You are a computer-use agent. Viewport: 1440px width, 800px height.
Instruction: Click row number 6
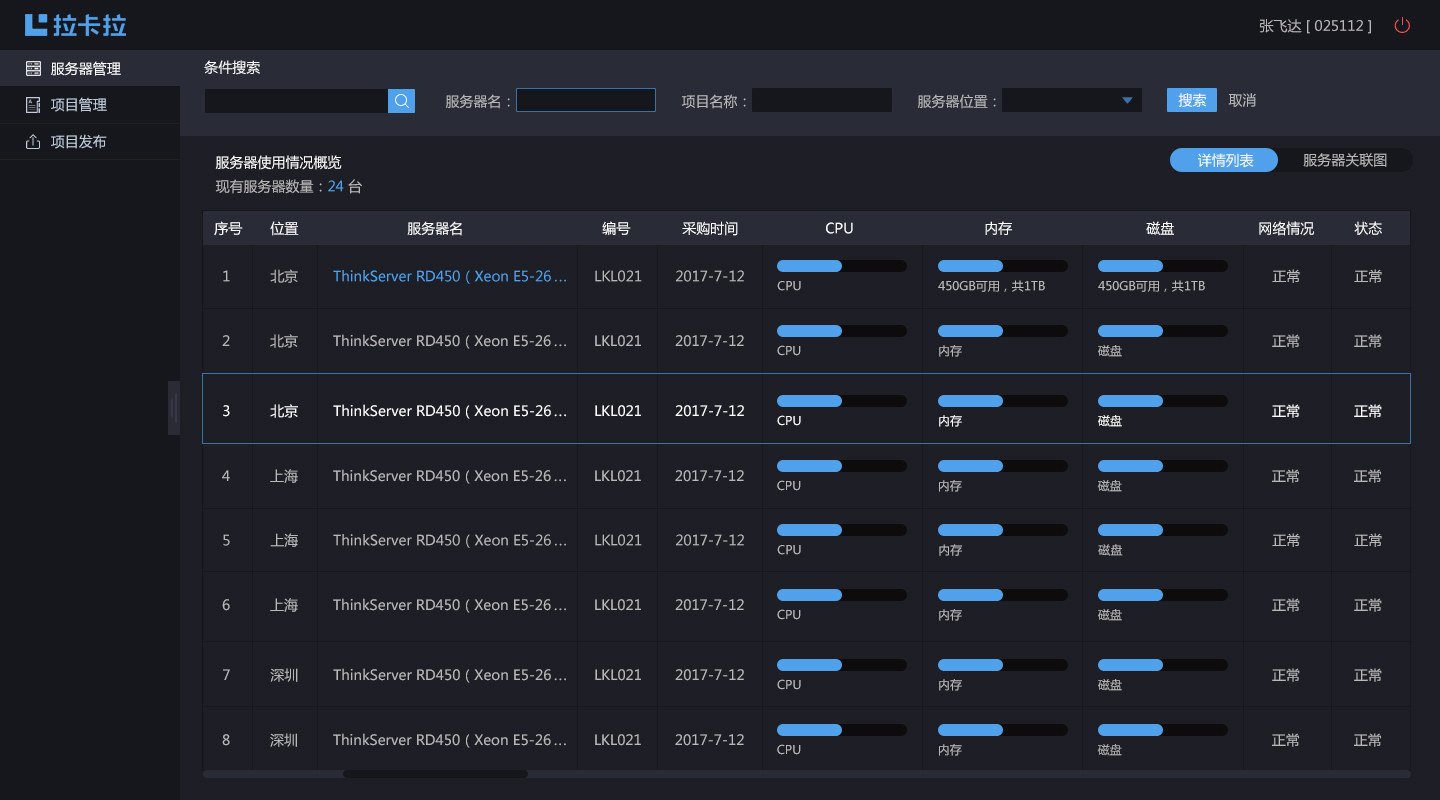226,605
